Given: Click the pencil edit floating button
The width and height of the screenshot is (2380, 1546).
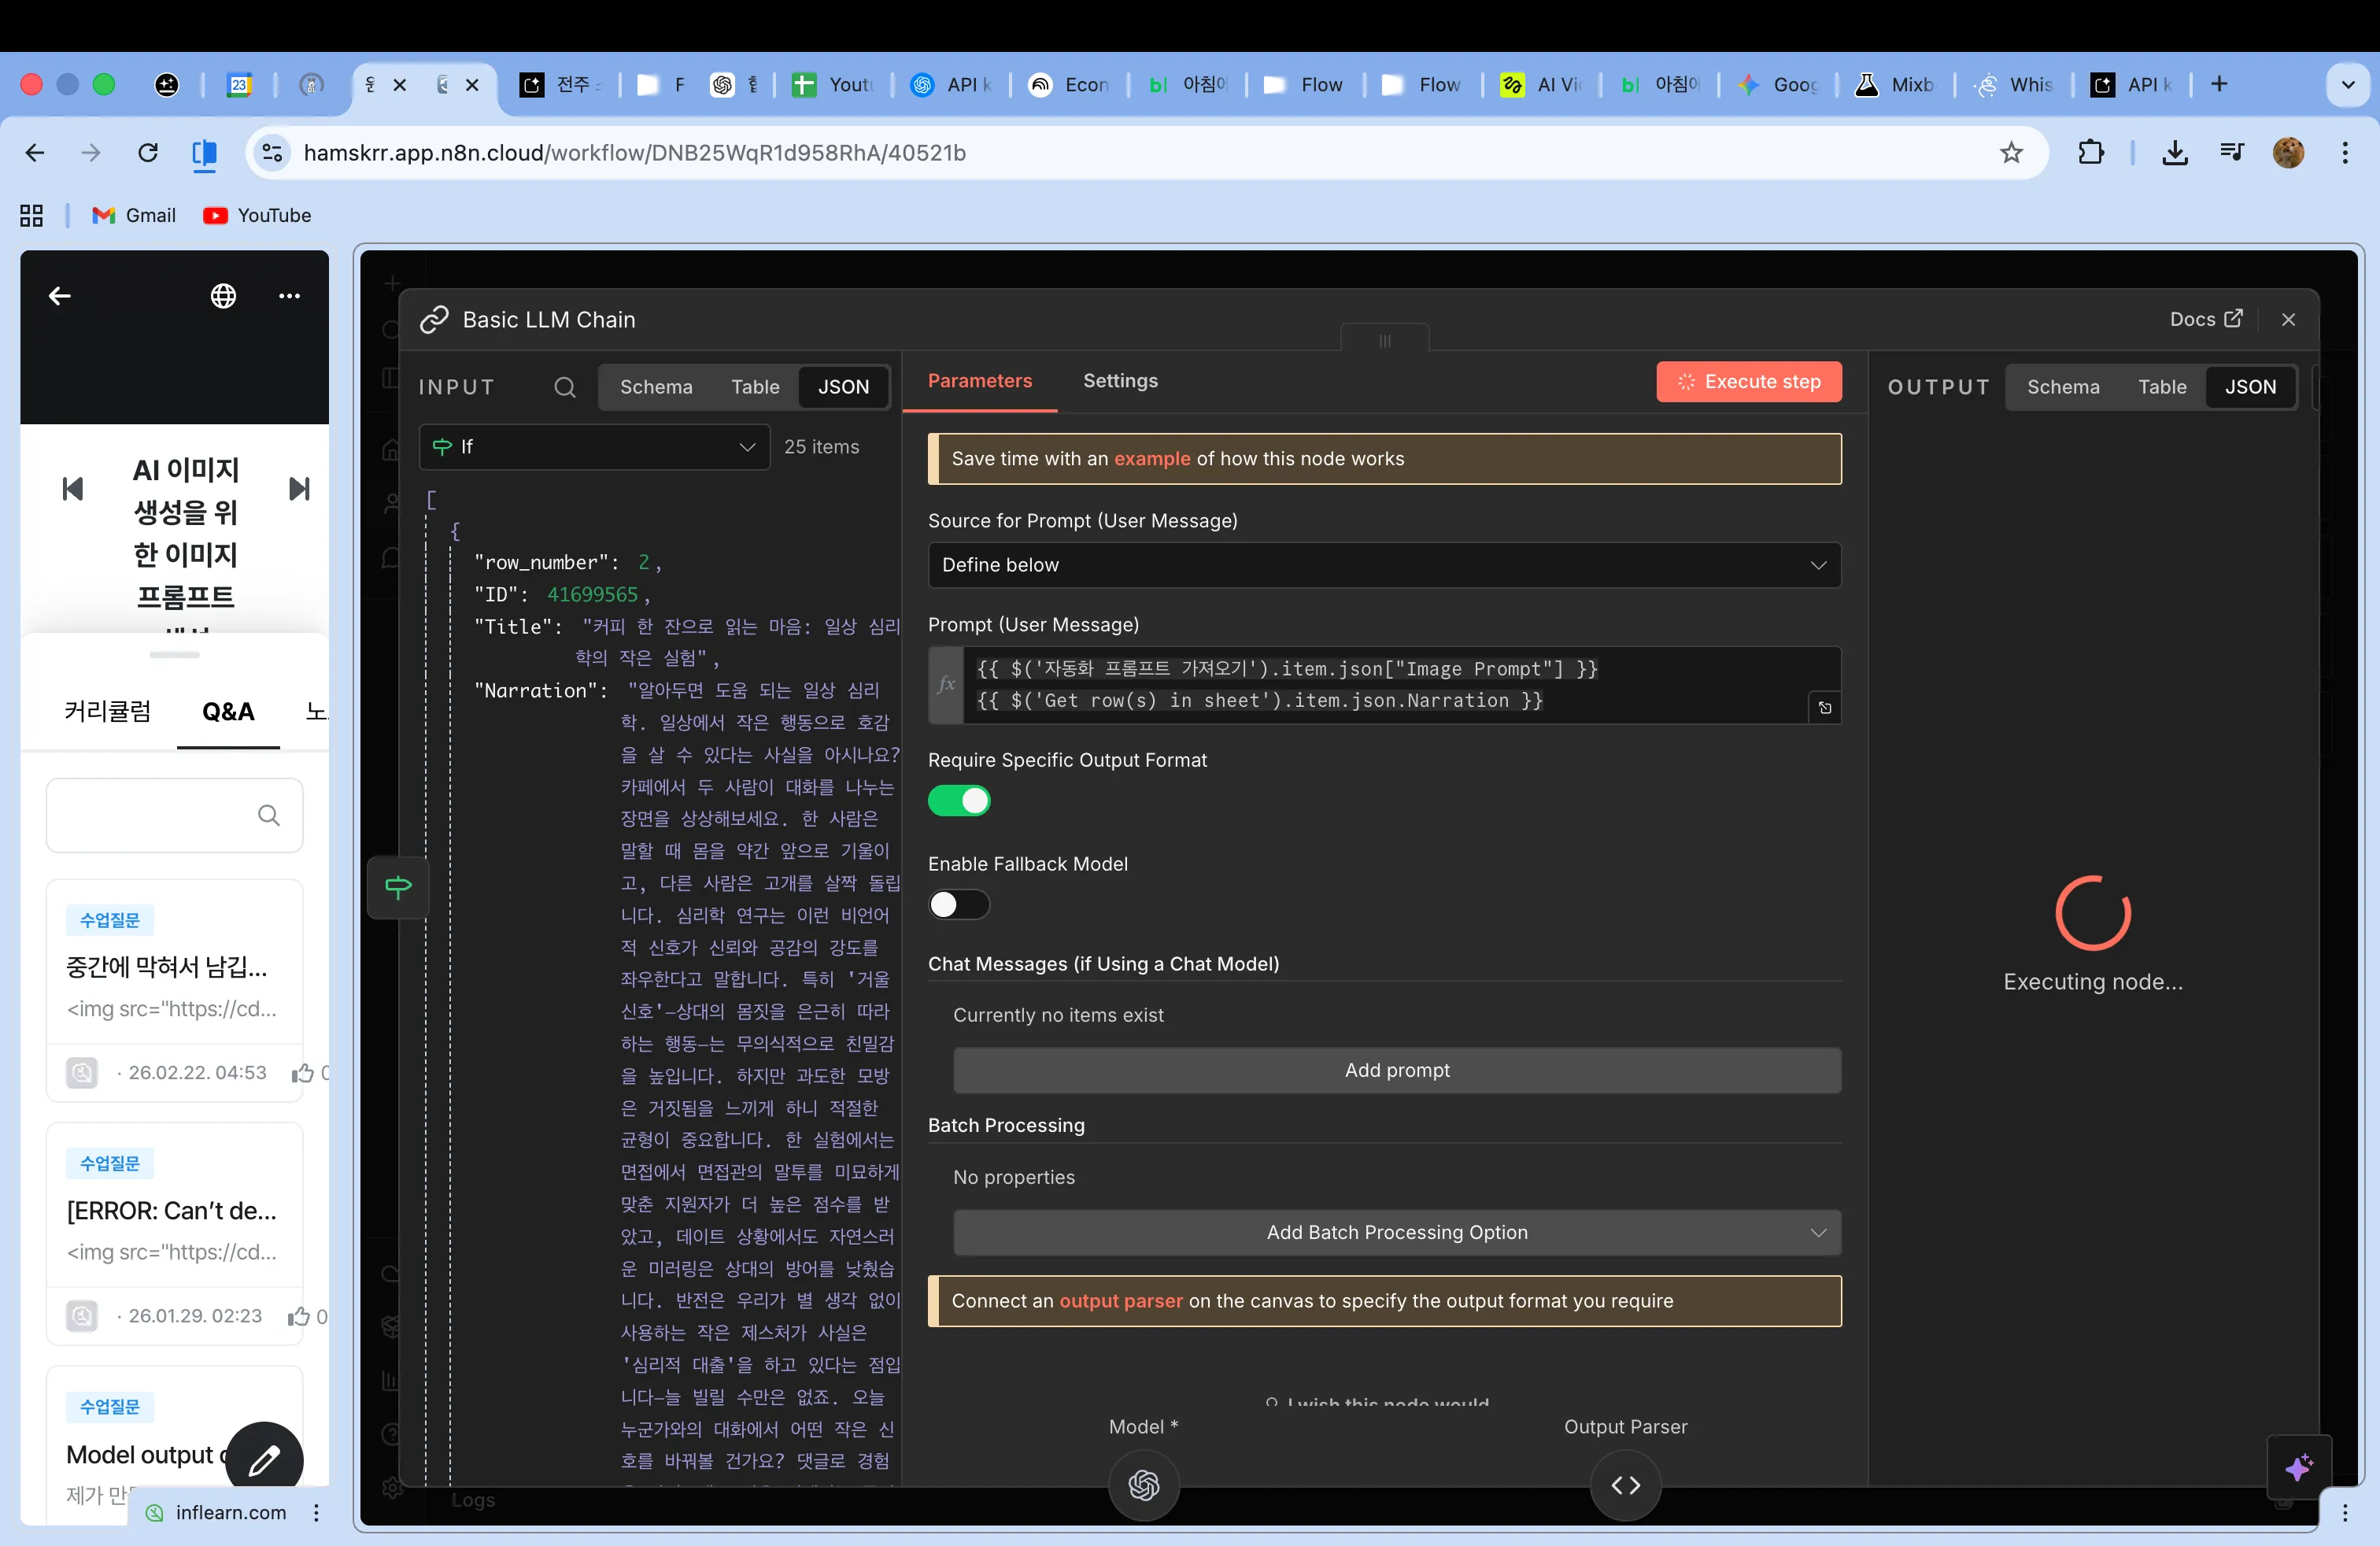Looking at the screenshot, I should [x=264, y=1460].
